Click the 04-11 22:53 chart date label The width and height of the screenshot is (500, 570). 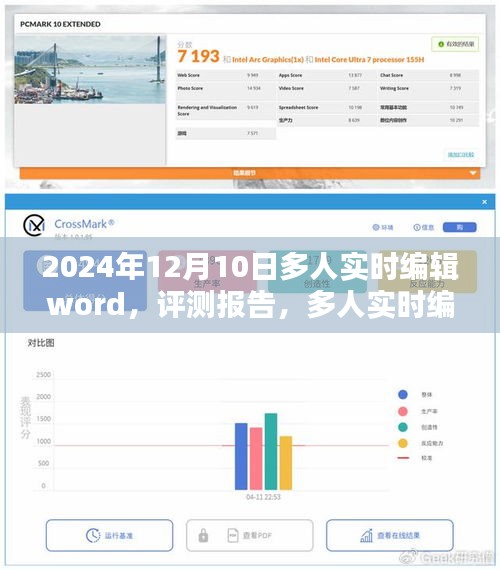(x=263, y=497)
